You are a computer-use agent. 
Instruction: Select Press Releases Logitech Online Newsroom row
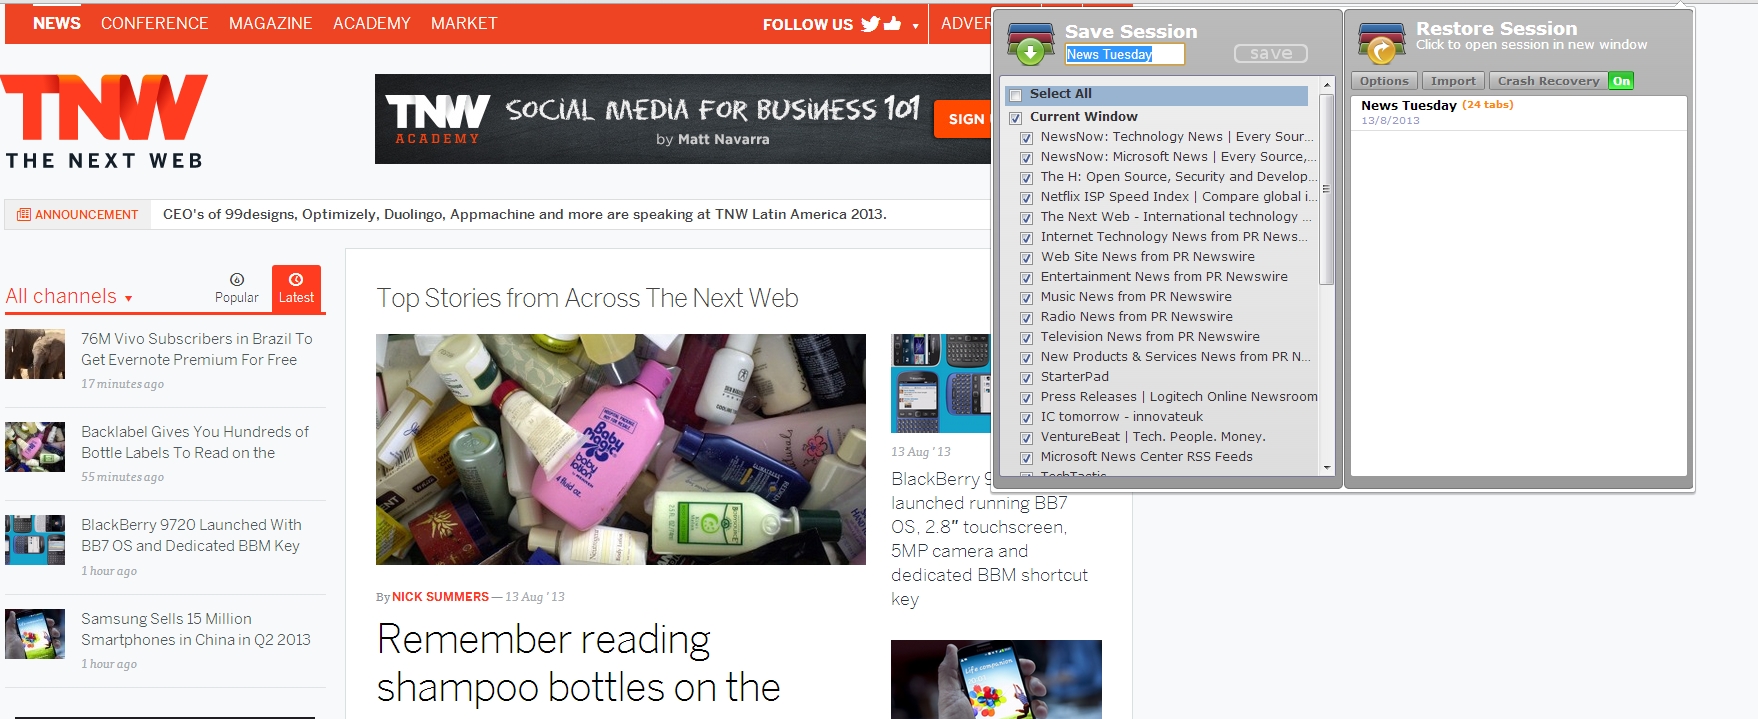[x=1179, y=397]
